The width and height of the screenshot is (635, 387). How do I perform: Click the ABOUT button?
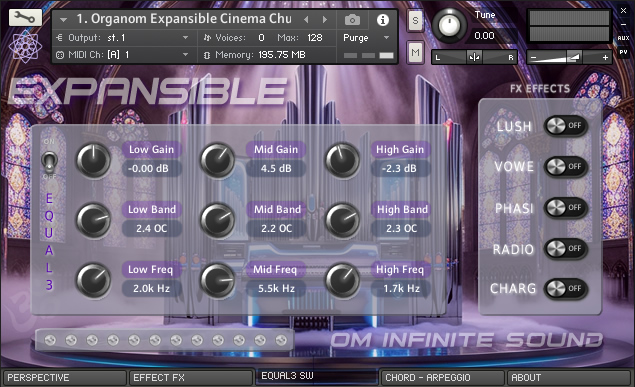coord(569,378)
